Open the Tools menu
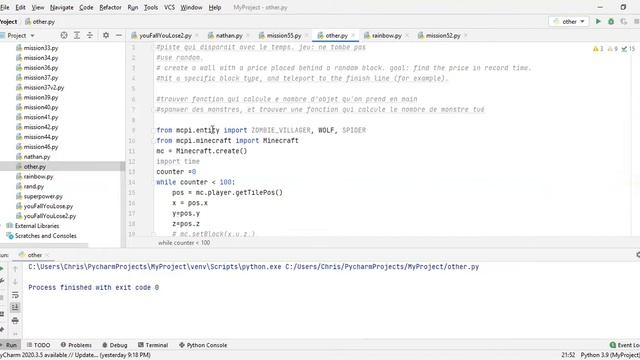The height and width of the screenshot is (360, 640). coord(151,7)
